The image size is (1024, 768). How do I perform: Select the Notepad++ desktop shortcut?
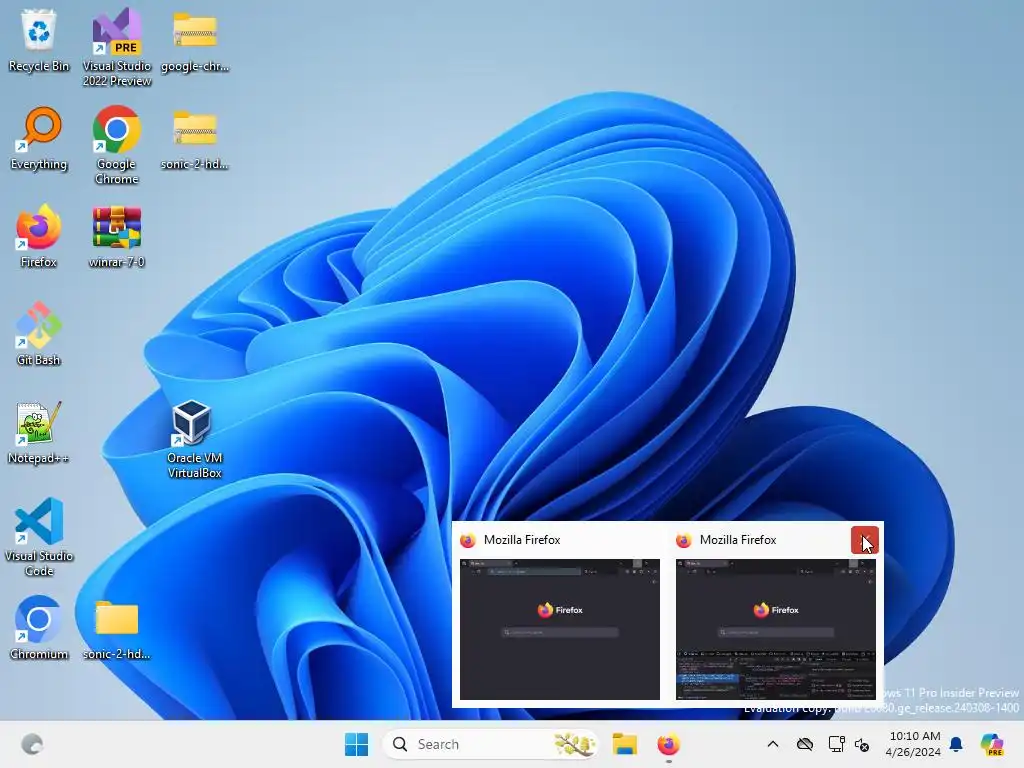click(39, 432)
